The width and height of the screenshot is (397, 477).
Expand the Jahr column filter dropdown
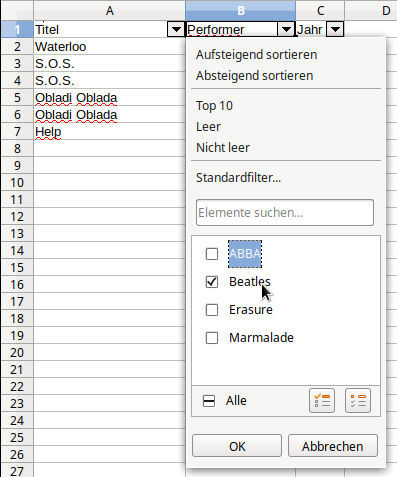(335, 30)
